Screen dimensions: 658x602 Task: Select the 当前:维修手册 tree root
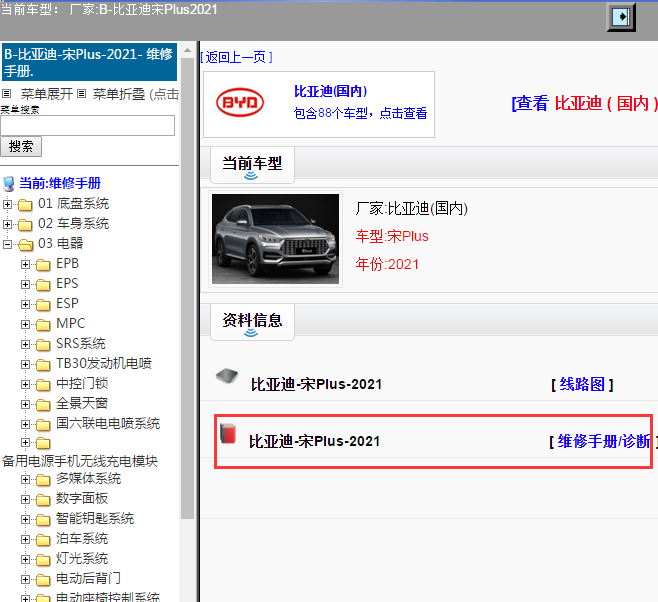[60, 183]
